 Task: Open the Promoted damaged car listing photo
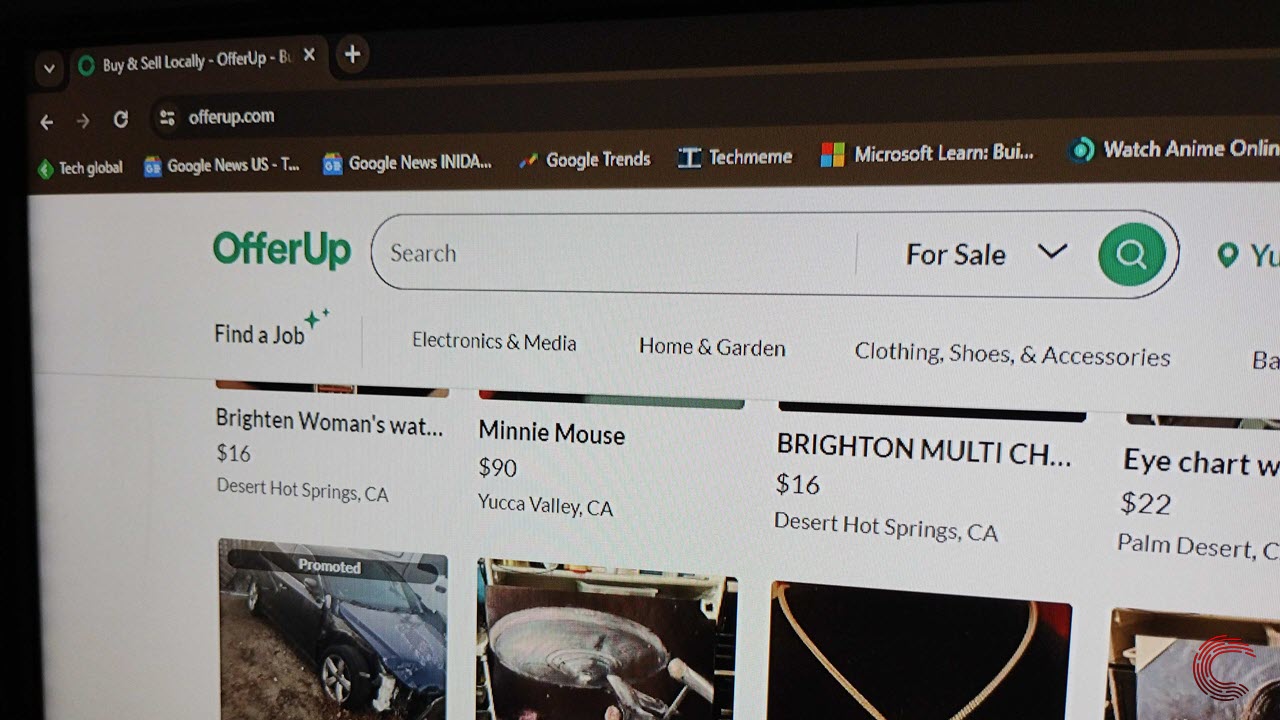coord(333,630)
